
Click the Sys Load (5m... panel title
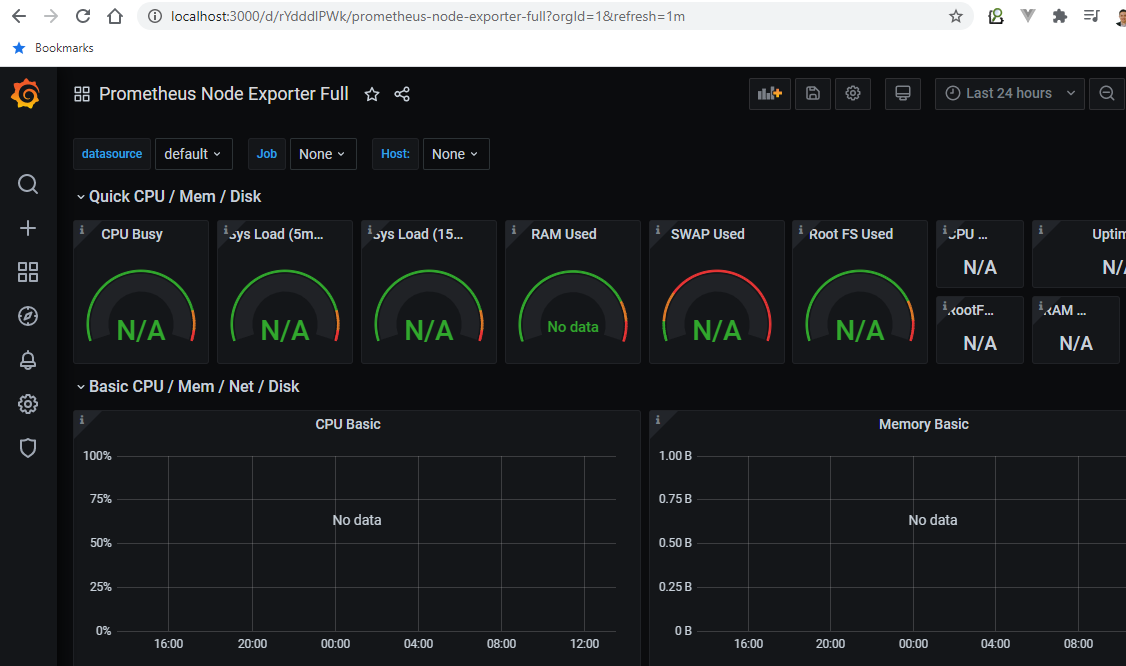pyautogui.click(x=276, y=234)
